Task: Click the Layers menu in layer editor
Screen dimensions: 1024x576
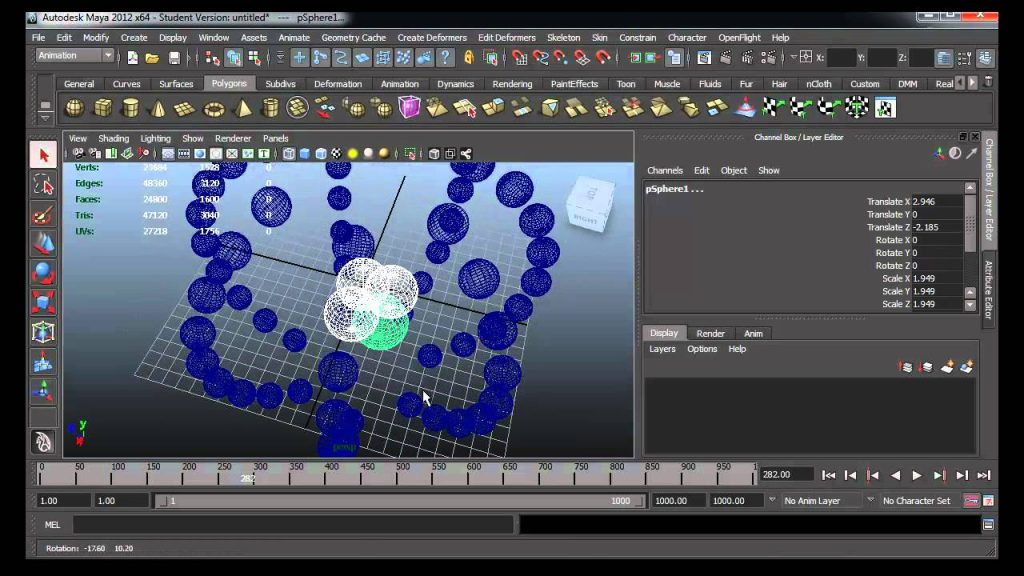Action: 662,349
